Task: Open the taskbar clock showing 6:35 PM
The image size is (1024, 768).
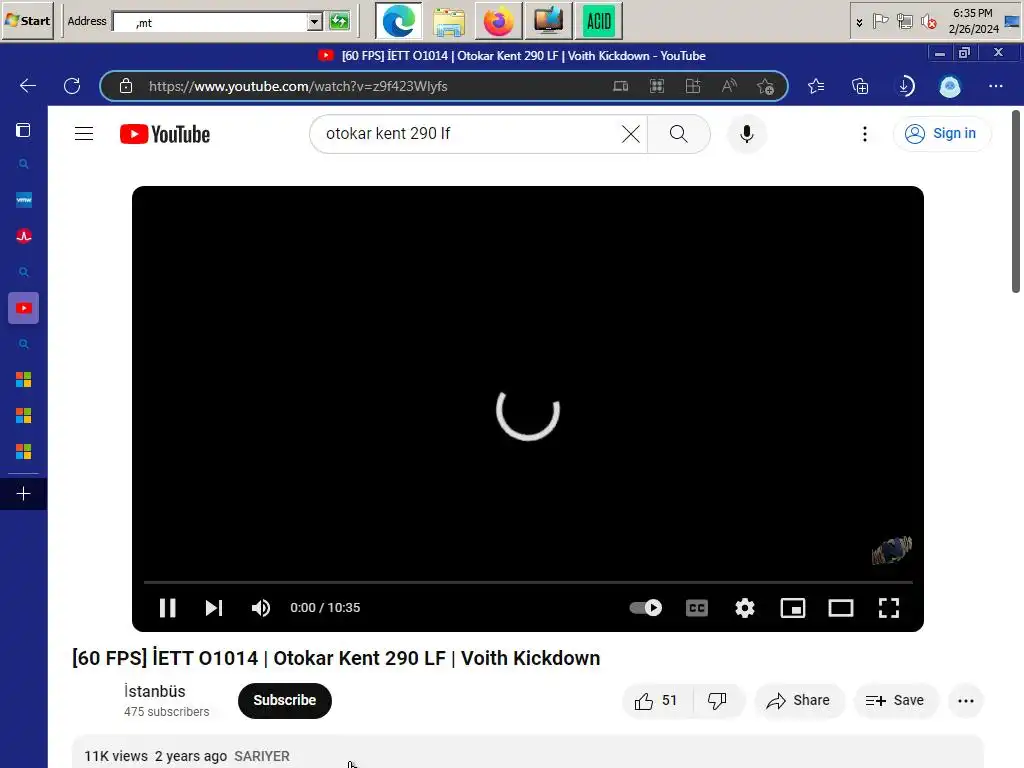Action: (973, 21)
